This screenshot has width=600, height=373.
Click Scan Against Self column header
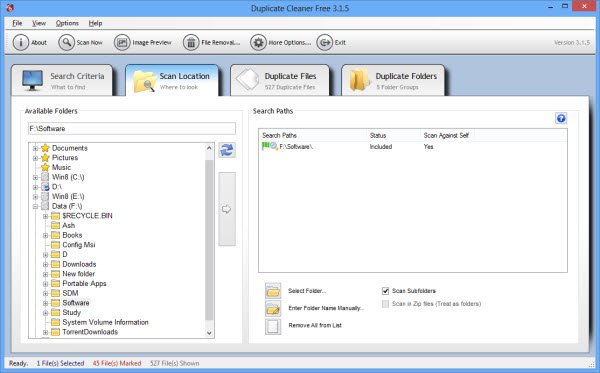(447, 135)
